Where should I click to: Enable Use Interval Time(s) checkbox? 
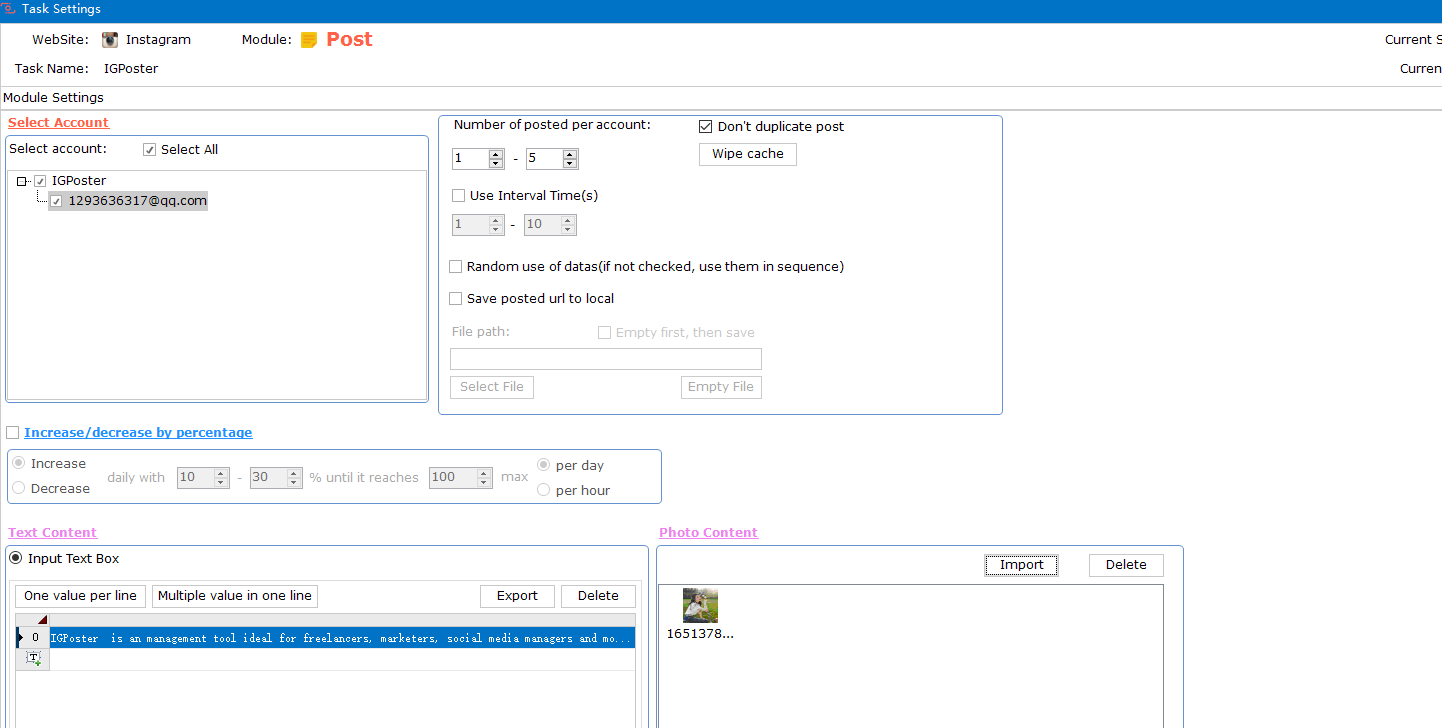459,196
